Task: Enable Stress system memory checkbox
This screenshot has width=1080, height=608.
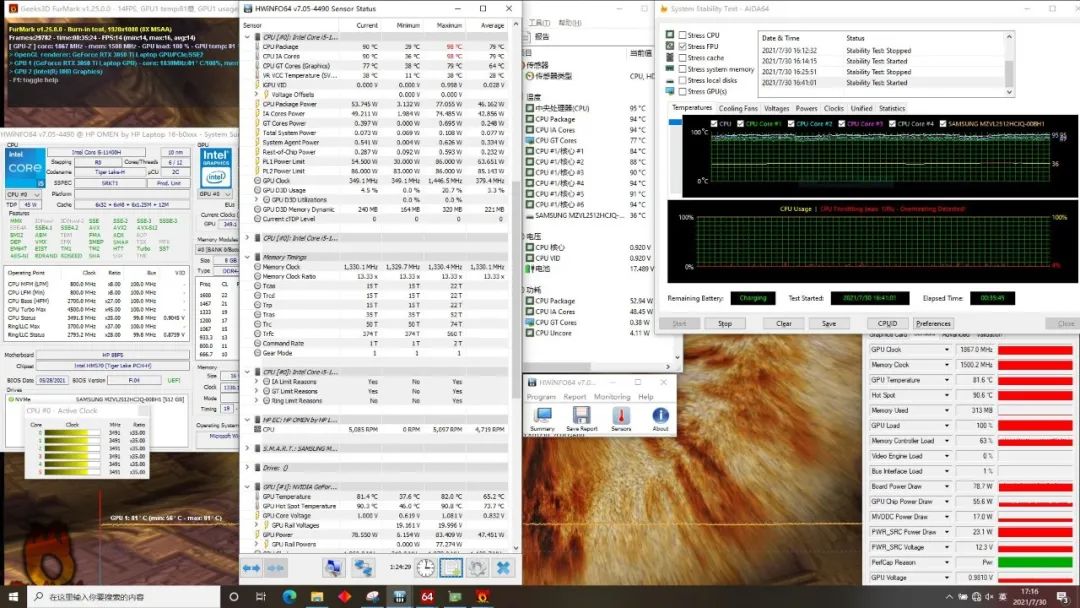Action: [682, 69]
